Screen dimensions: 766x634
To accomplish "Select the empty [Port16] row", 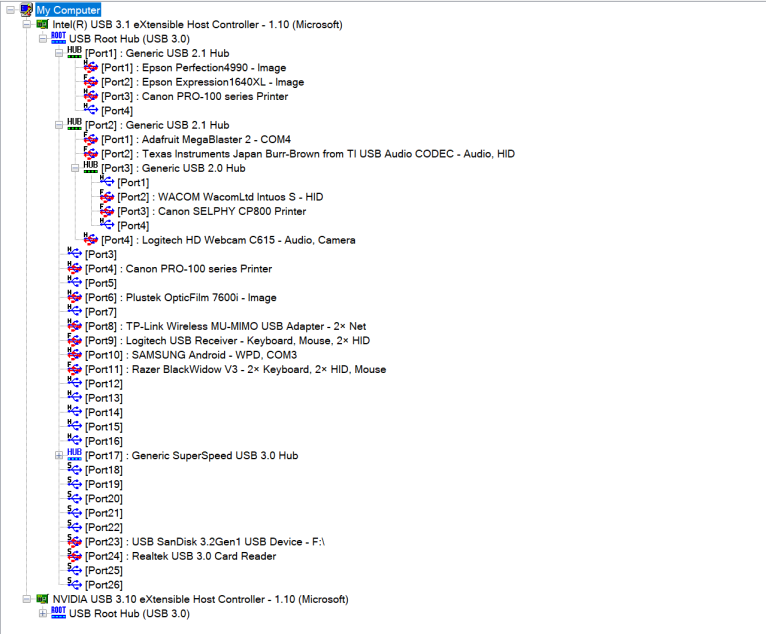I will [104, 441].
